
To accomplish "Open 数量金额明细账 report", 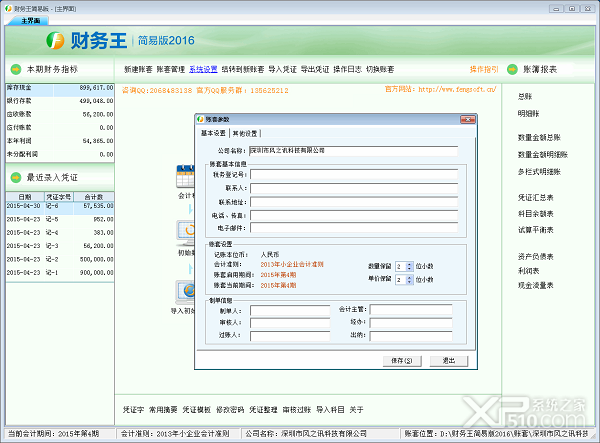I will coord(543,155).
